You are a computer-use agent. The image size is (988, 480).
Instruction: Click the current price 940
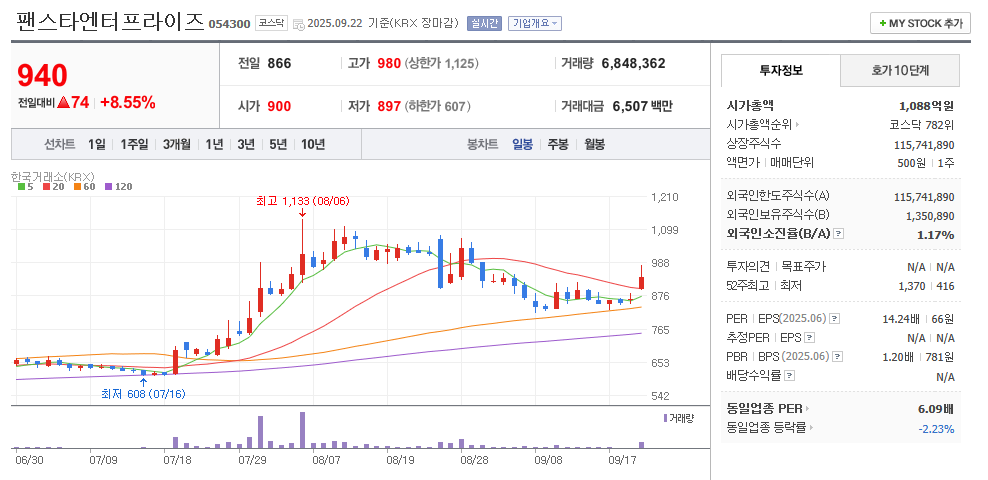pyautogui.click(x=42, y=76)
